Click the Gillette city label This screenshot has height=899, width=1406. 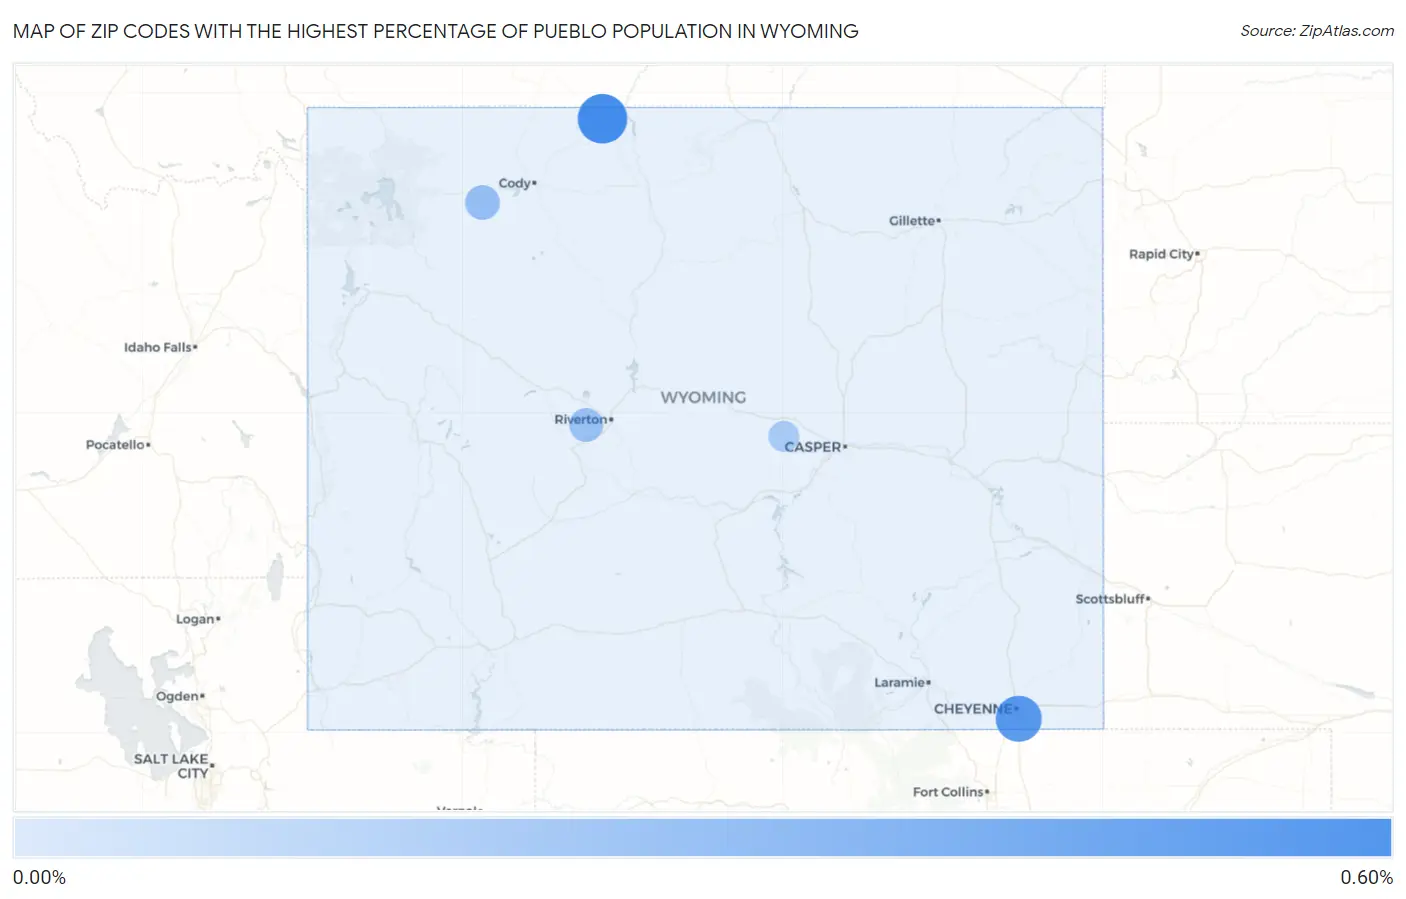914,220
